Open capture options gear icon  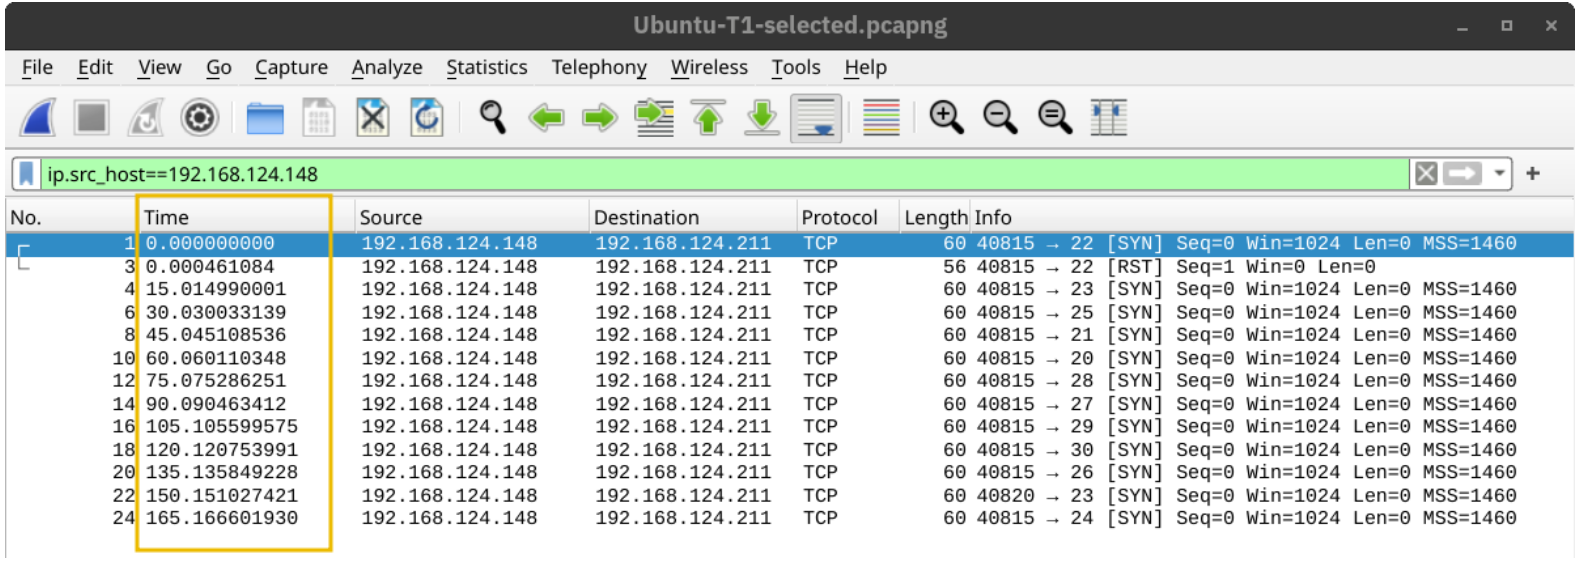pos(199,118)
